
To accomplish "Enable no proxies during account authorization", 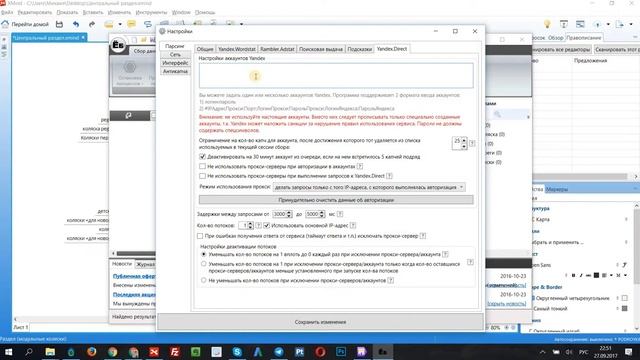I will click(202, 166).
